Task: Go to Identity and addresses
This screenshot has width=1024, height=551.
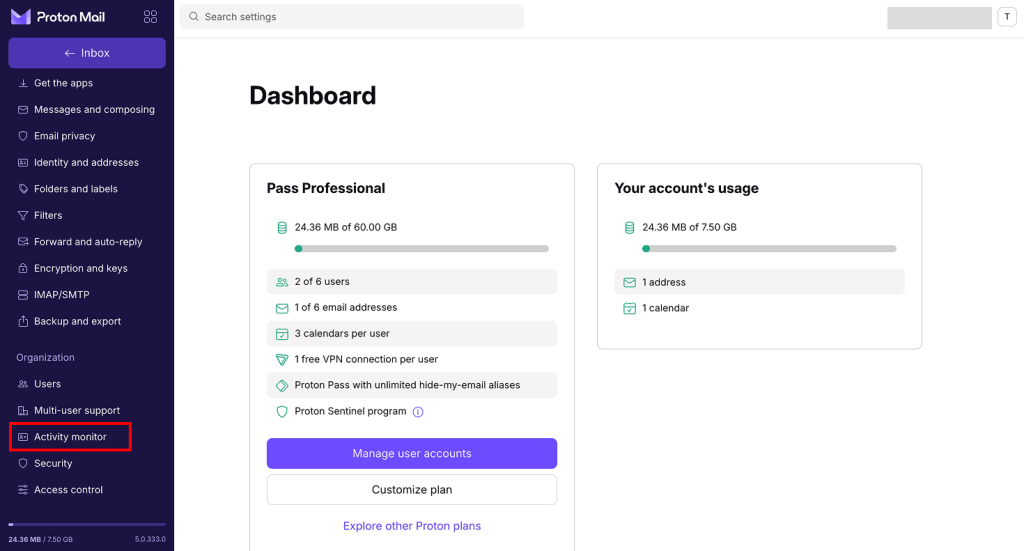Action: [86, 162]
